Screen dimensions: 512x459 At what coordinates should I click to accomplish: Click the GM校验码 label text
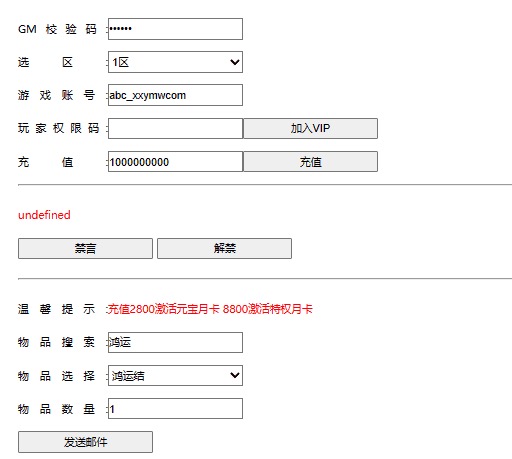pyautogui.click(x=57, y=29)
